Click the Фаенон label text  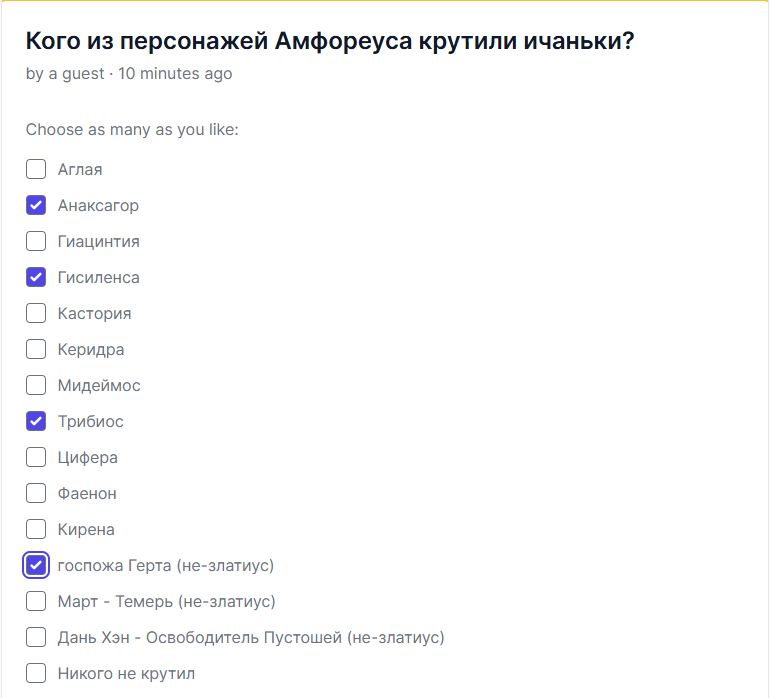coord(87,494)
